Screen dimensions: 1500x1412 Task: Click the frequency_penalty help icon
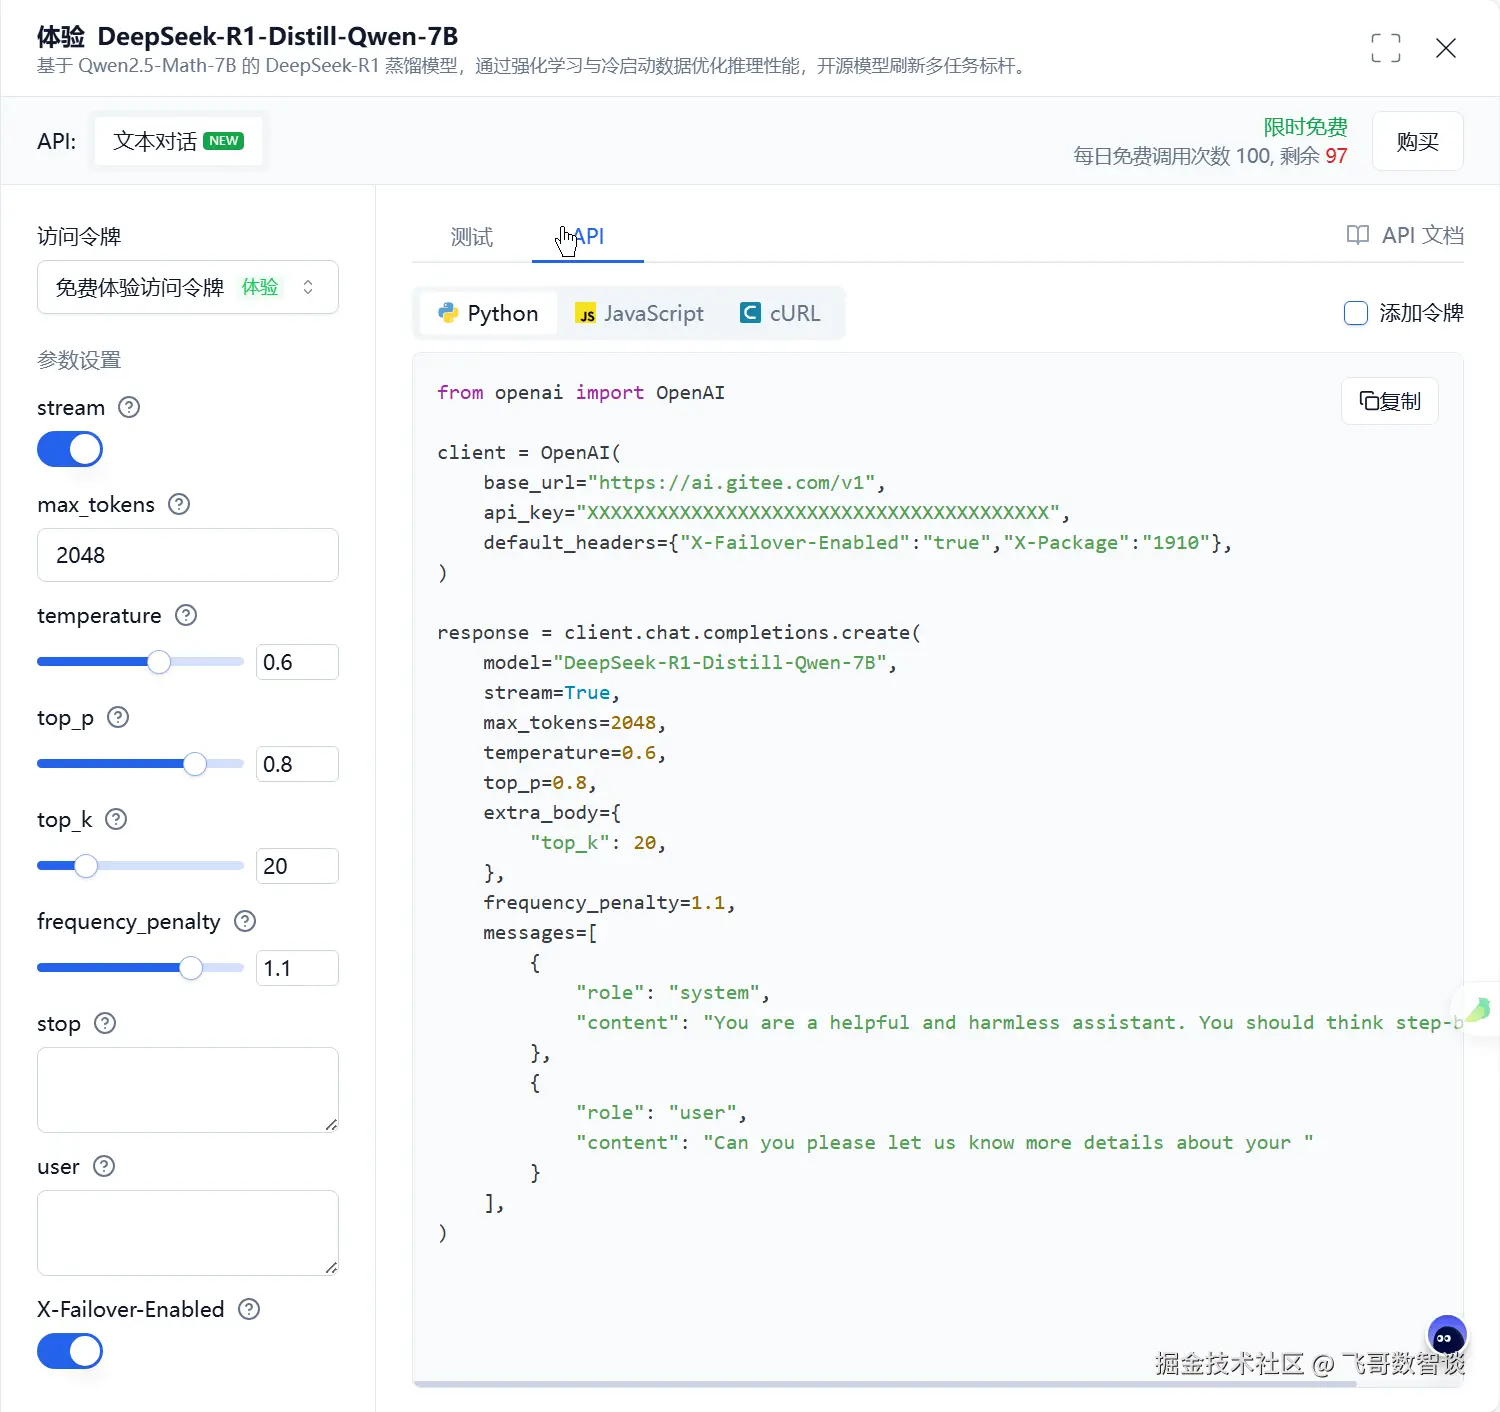click(x=245, y=921)
